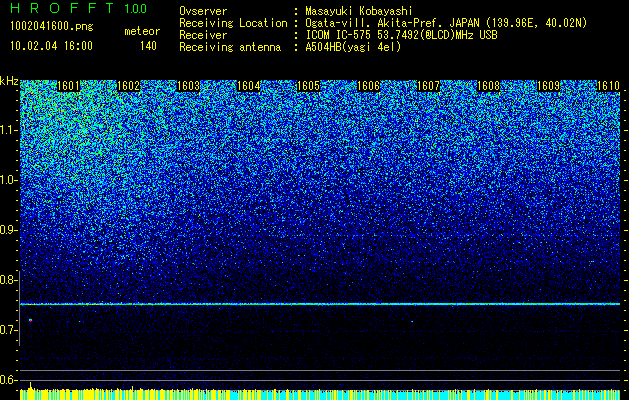
Task: Click the 1602 time marker
Action: pos(128,86)
